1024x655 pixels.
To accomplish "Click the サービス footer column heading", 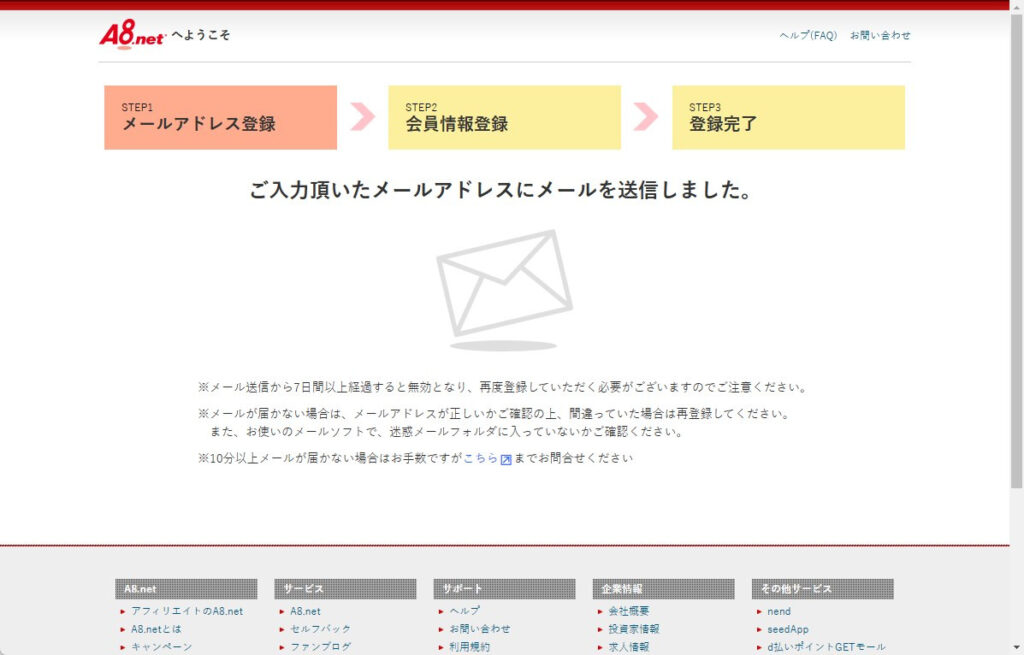I will coord(345,588).
